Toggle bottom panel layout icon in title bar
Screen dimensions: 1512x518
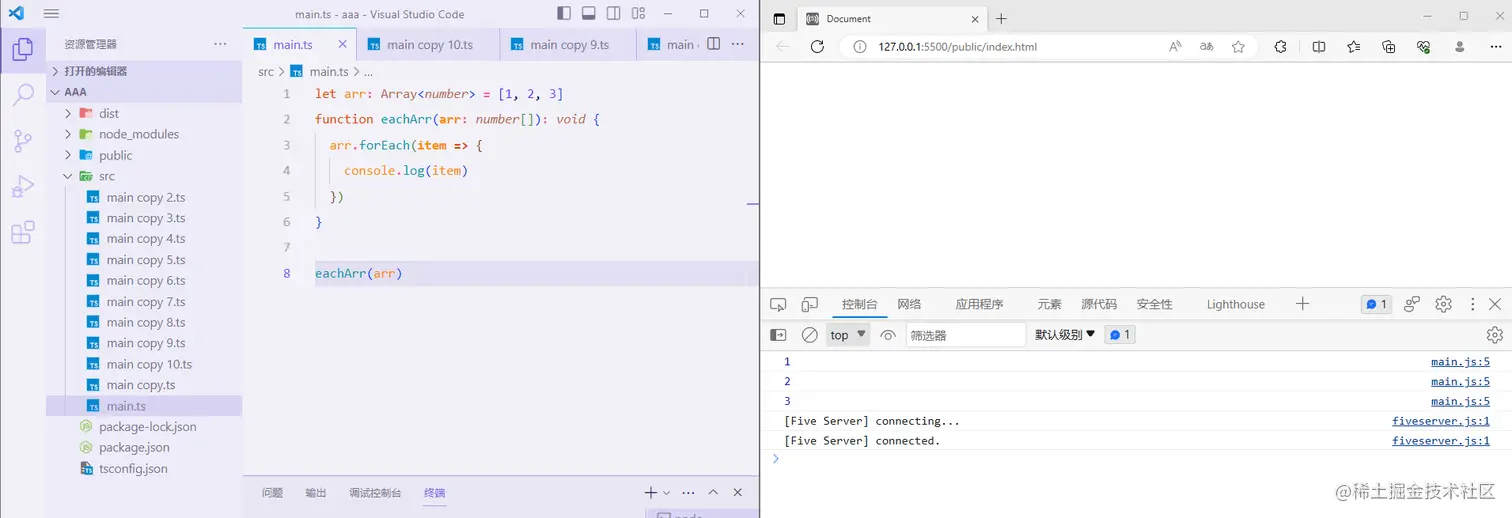589,13
